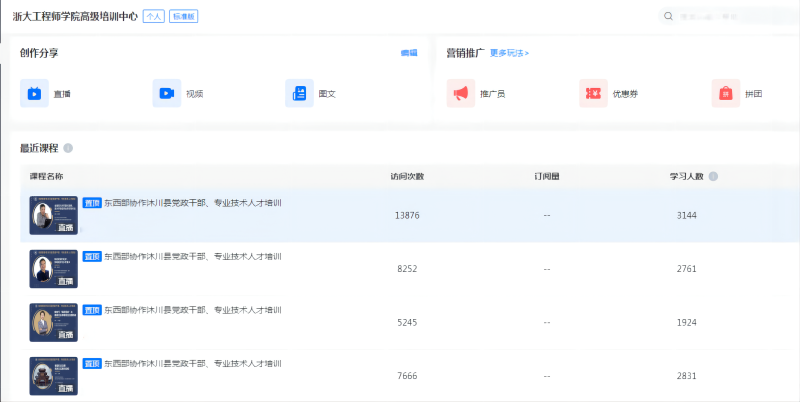
Task: Open thumbnail of course with 7666 visits
Action: [53, 375]
